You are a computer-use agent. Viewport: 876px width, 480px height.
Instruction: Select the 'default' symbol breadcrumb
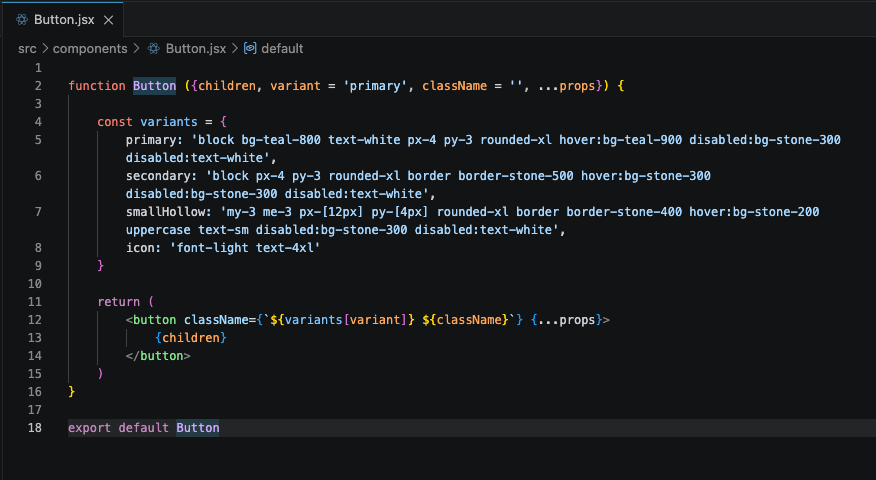282,49
